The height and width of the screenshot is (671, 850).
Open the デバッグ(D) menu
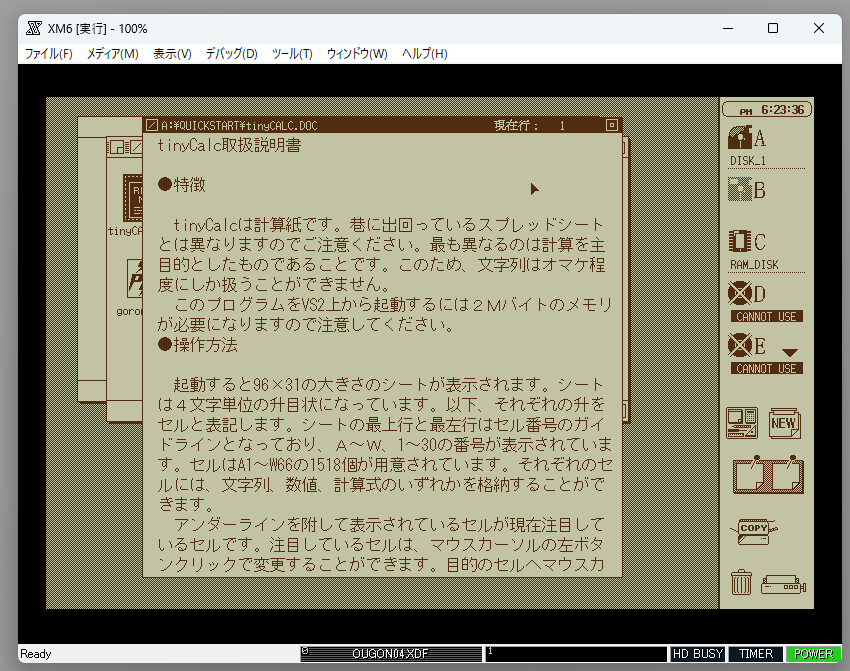coord(231,54)
